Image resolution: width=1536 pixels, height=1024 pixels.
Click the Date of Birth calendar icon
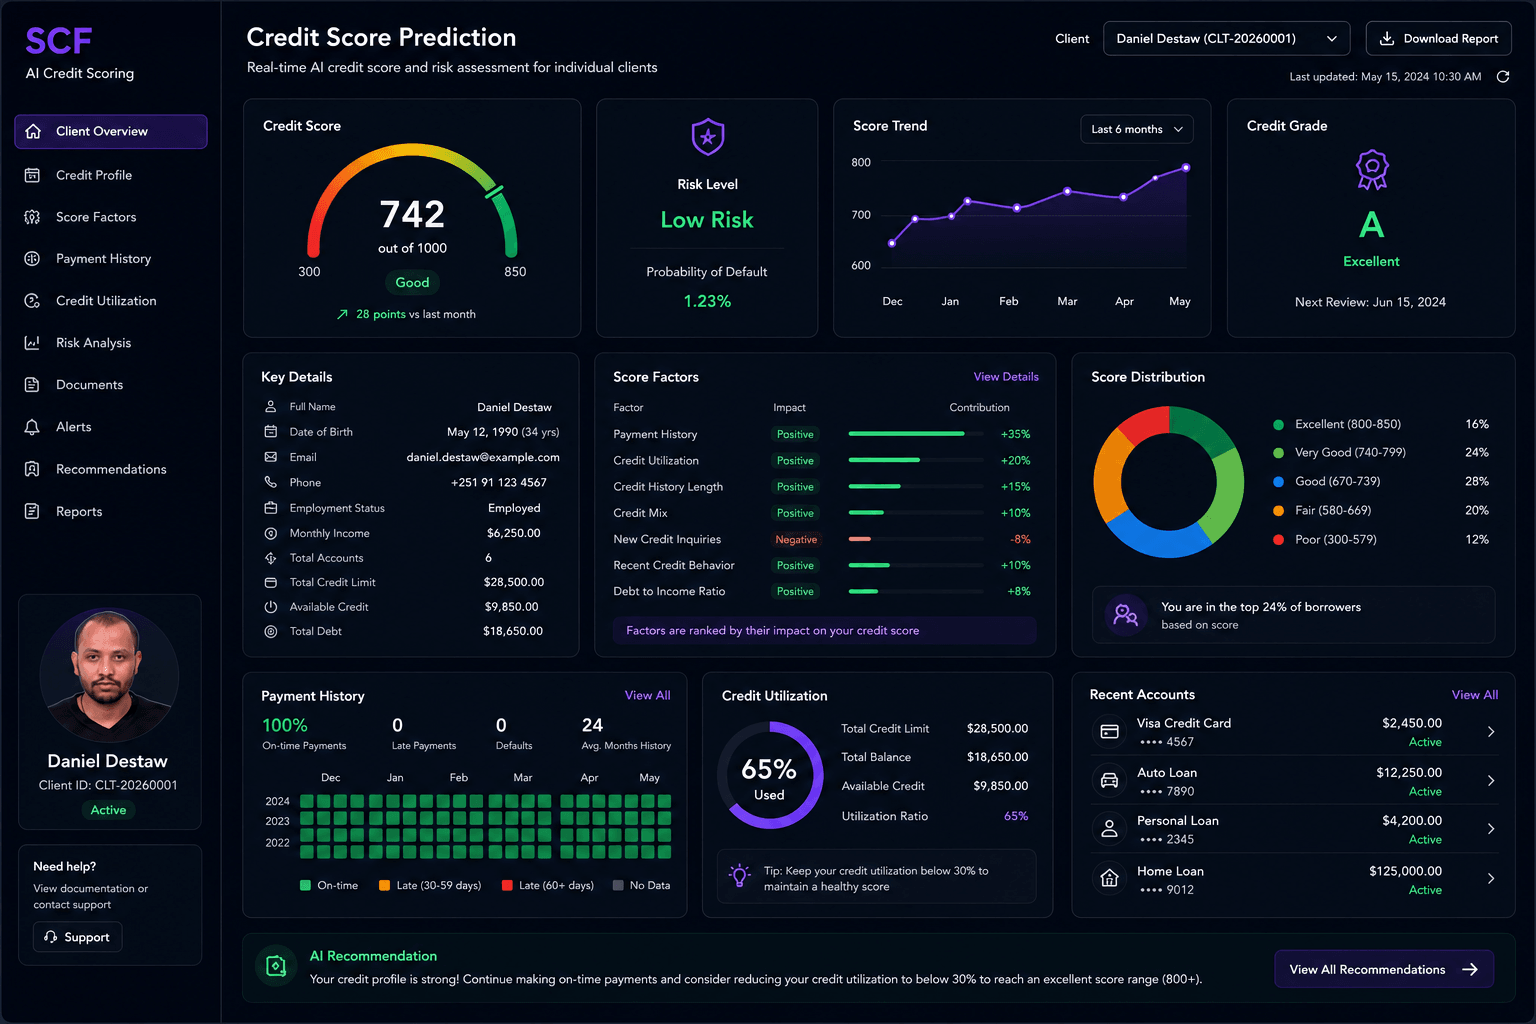(270, 432)
